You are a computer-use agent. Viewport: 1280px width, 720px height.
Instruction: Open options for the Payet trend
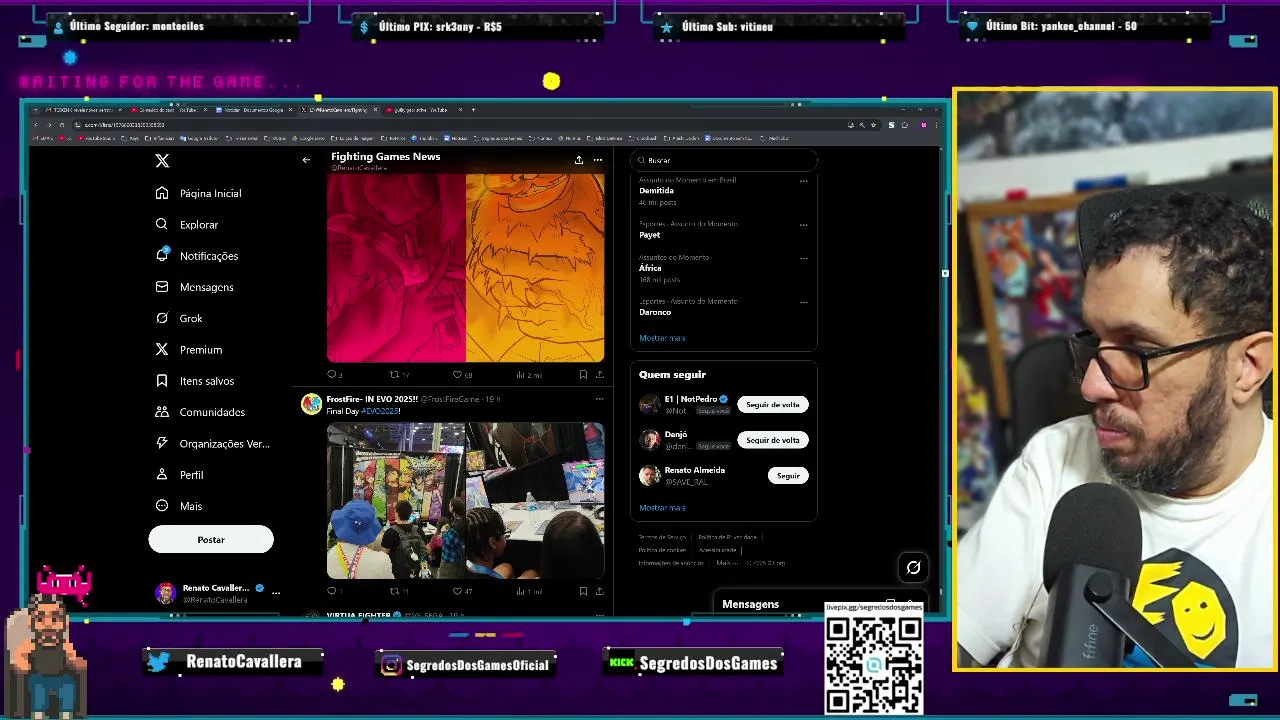coord(803,225)
